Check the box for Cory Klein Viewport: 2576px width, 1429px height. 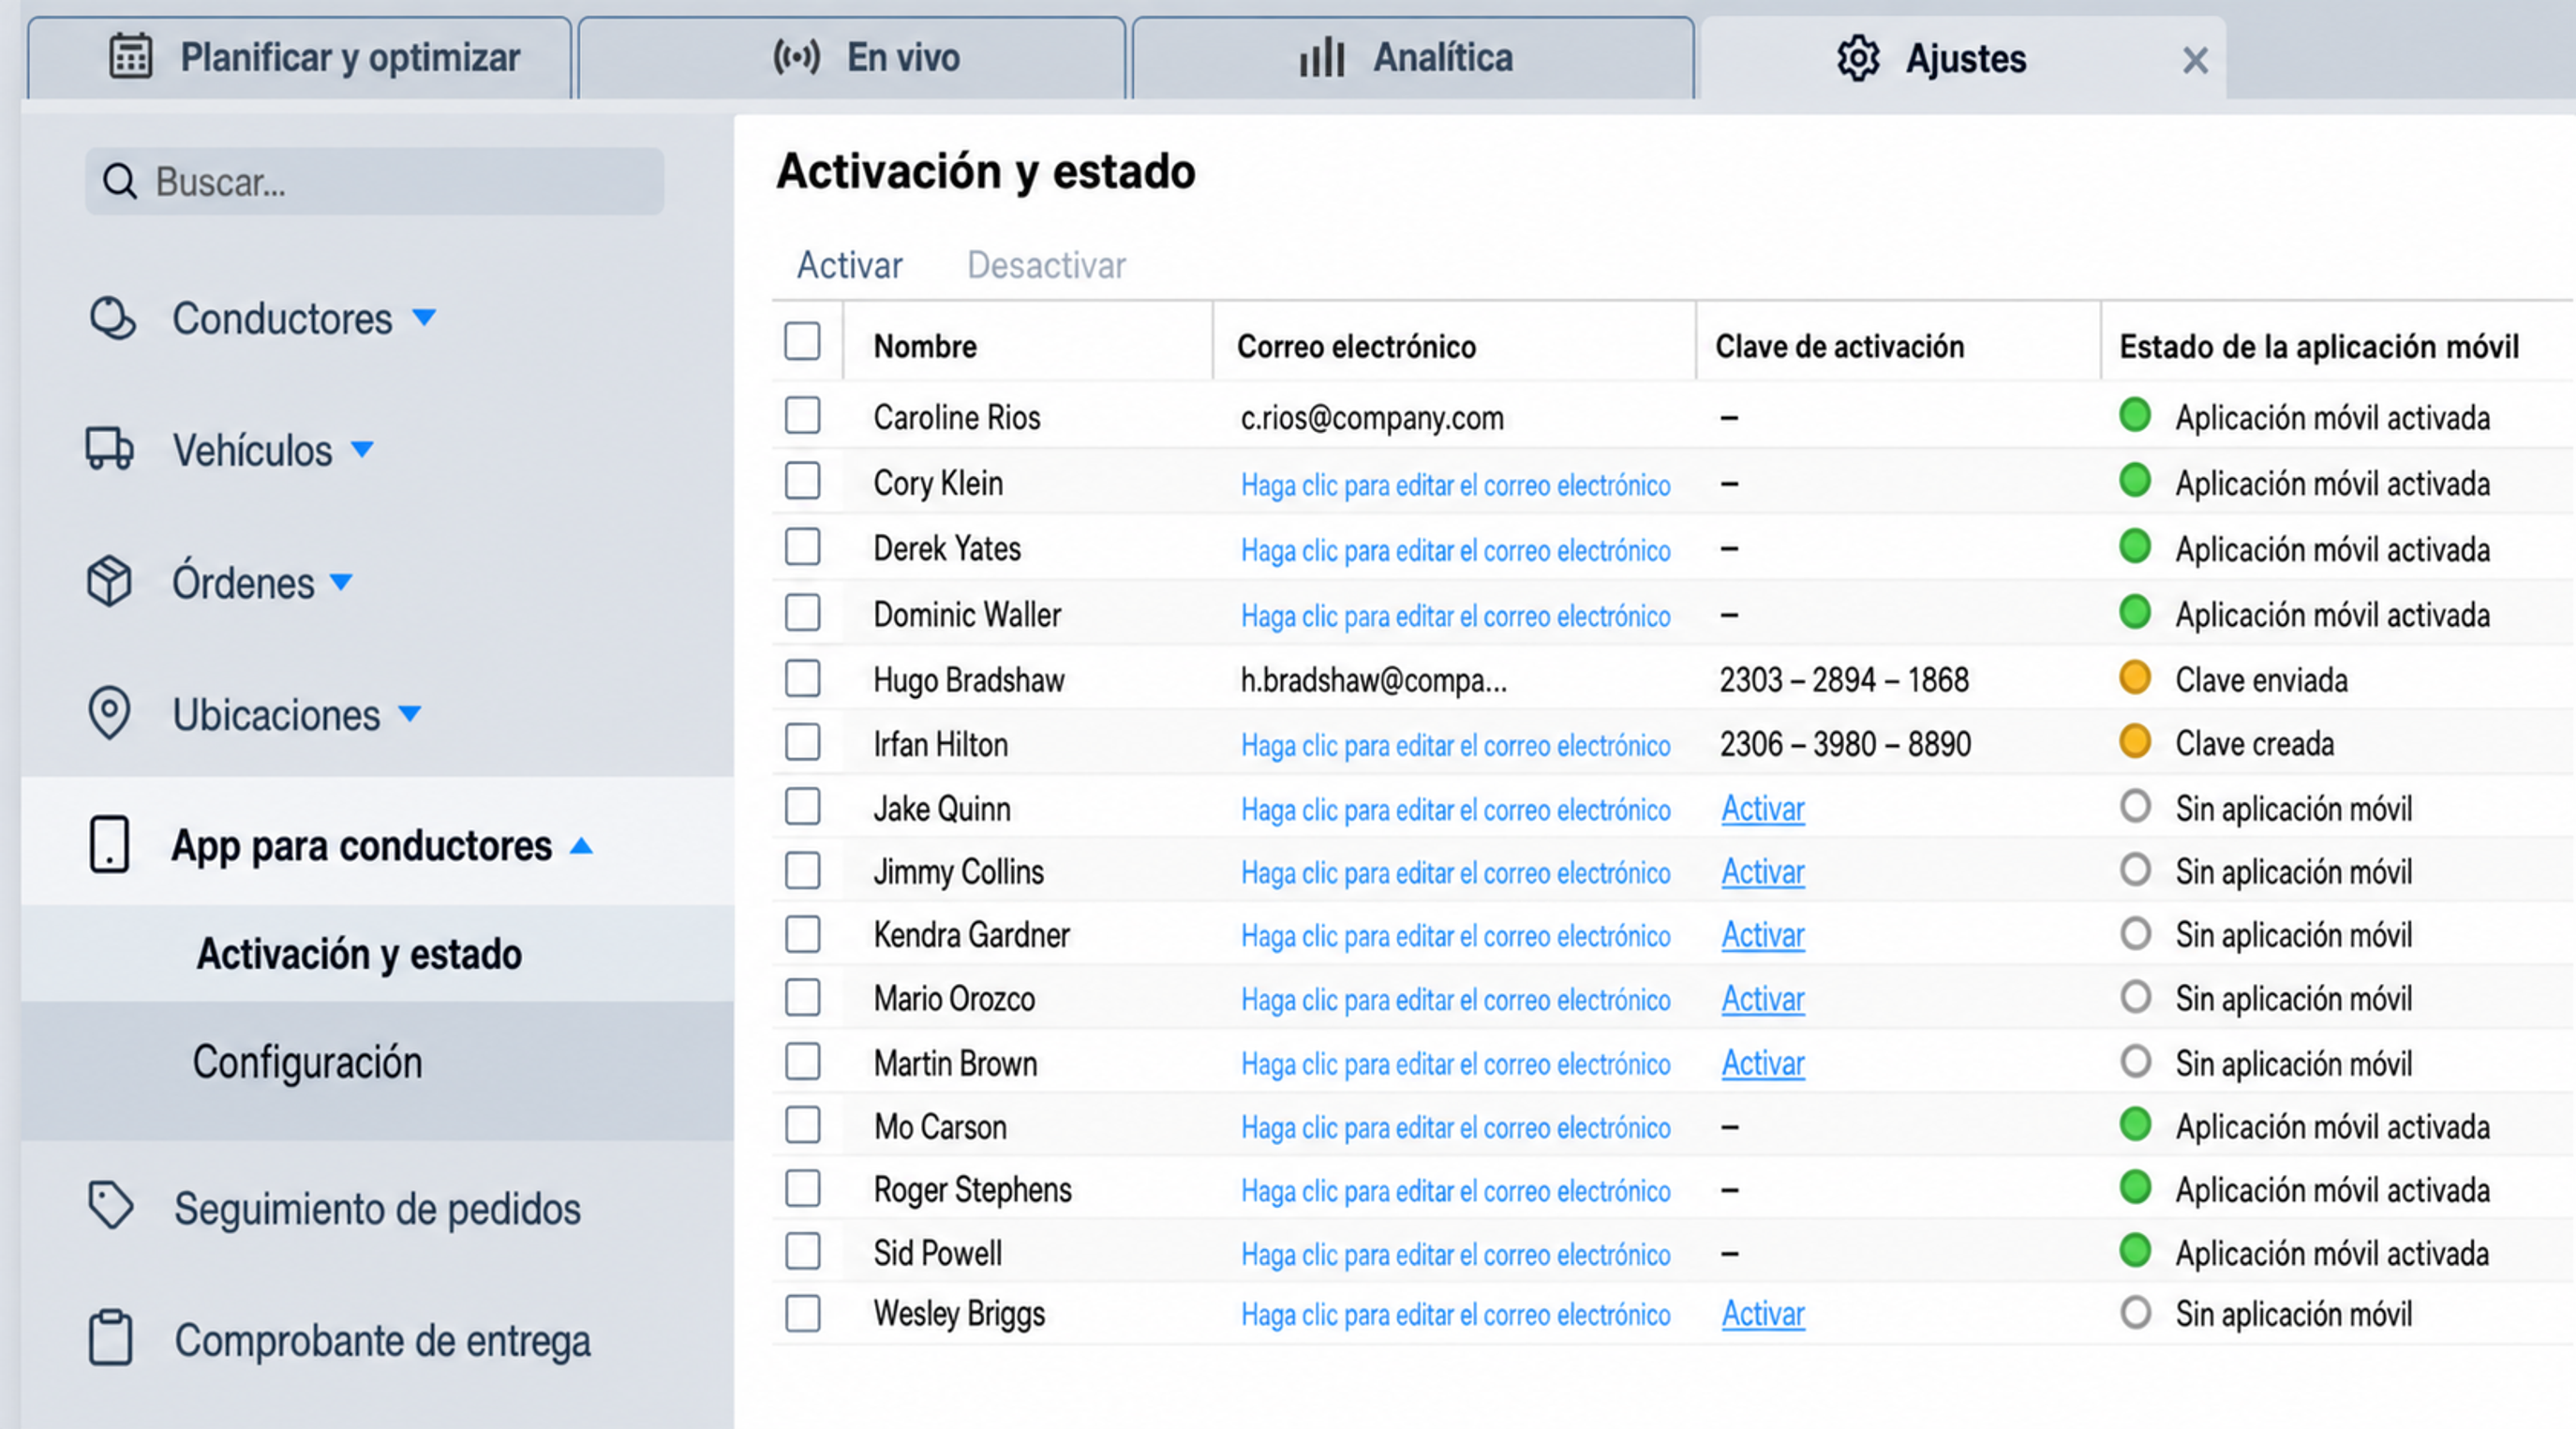pos(802,481)
